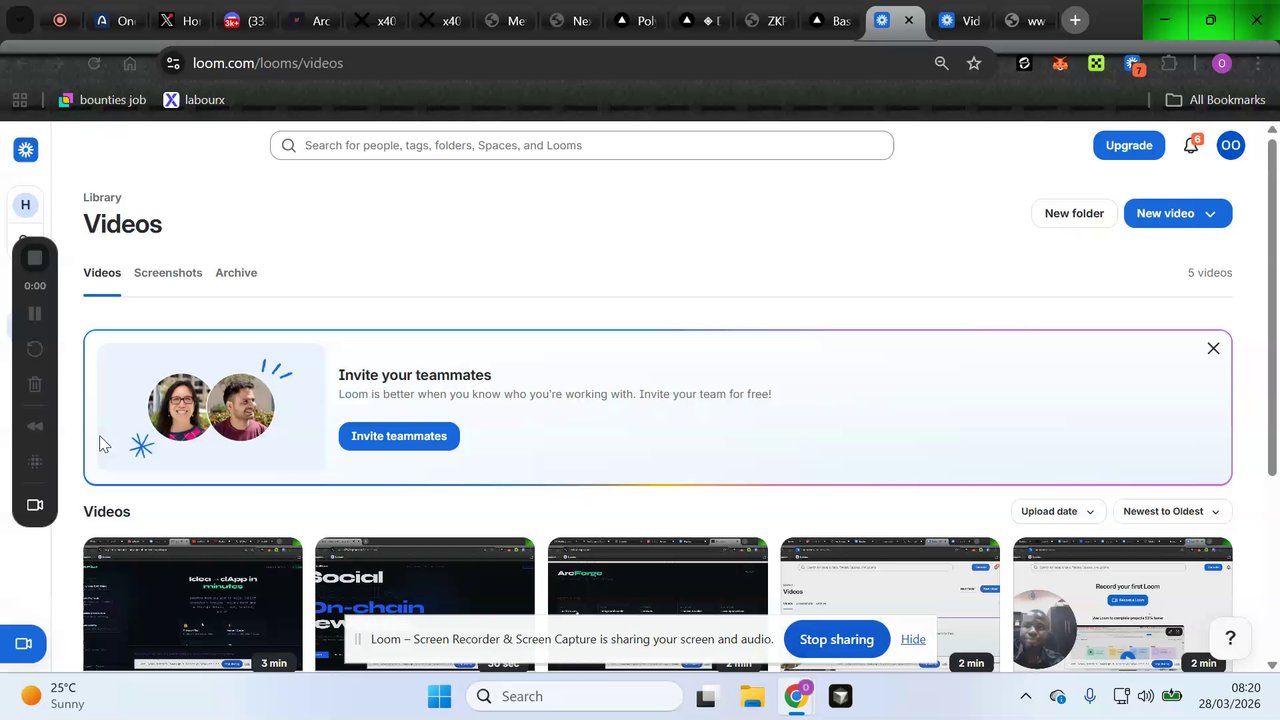Close the active Loom browser tab
Viewport: 1280px width, 720px height.
tap(909, 20)
